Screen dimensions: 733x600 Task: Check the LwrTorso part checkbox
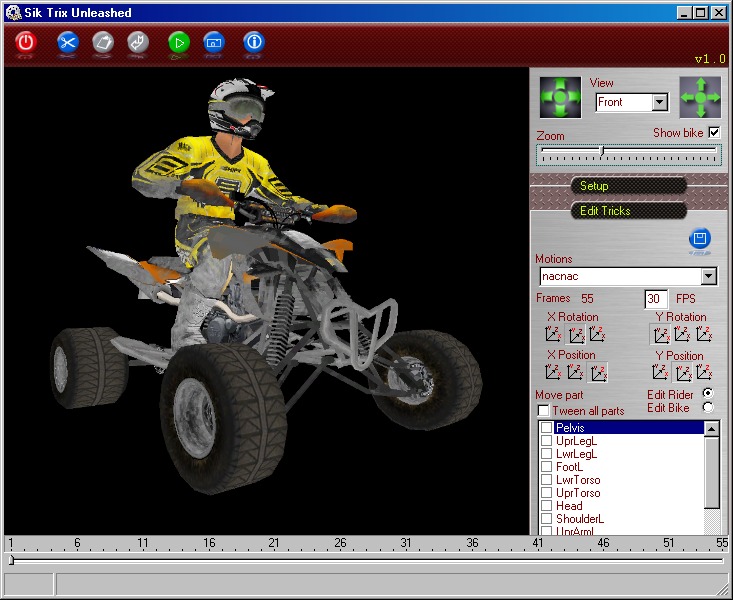pyautogui.click(x=546, y=480)
